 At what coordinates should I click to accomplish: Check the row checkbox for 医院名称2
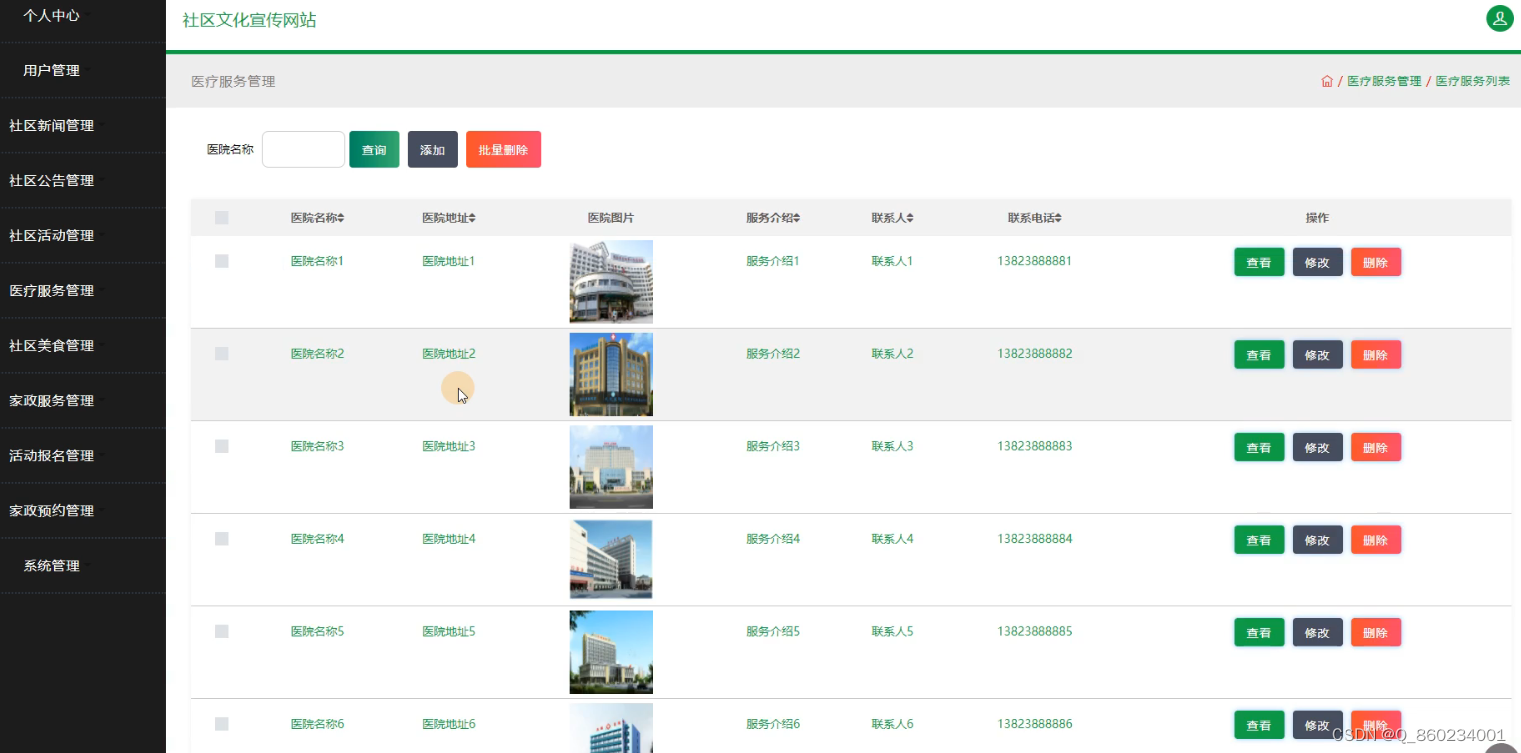pos(222,354)
